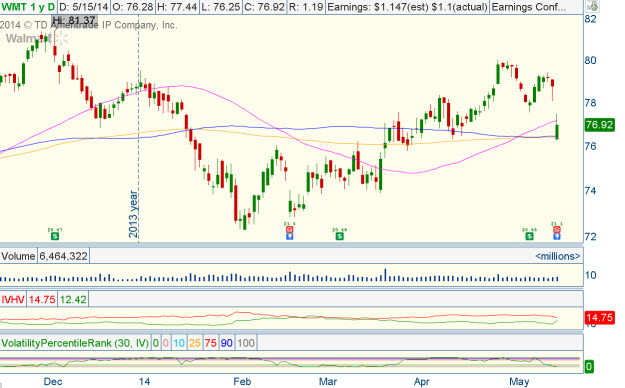Click the Earnings estimate and actual field
The image size is (625, 388).
[407, 7]
